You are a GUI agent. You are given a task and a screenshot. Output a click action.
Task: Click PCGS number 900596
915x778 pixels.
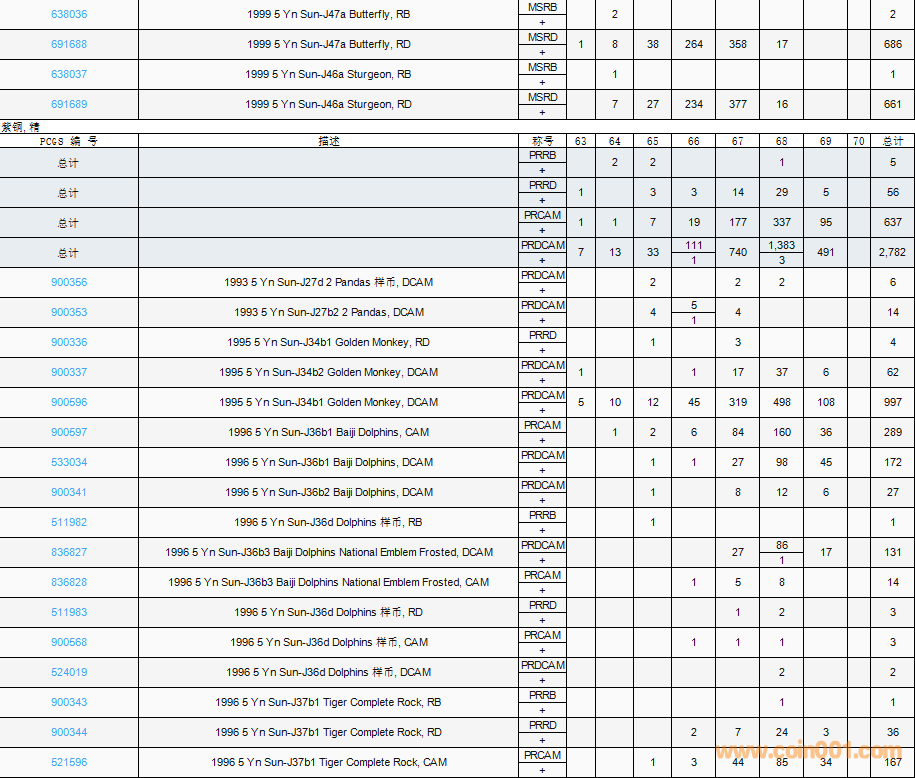pos(69,402)
